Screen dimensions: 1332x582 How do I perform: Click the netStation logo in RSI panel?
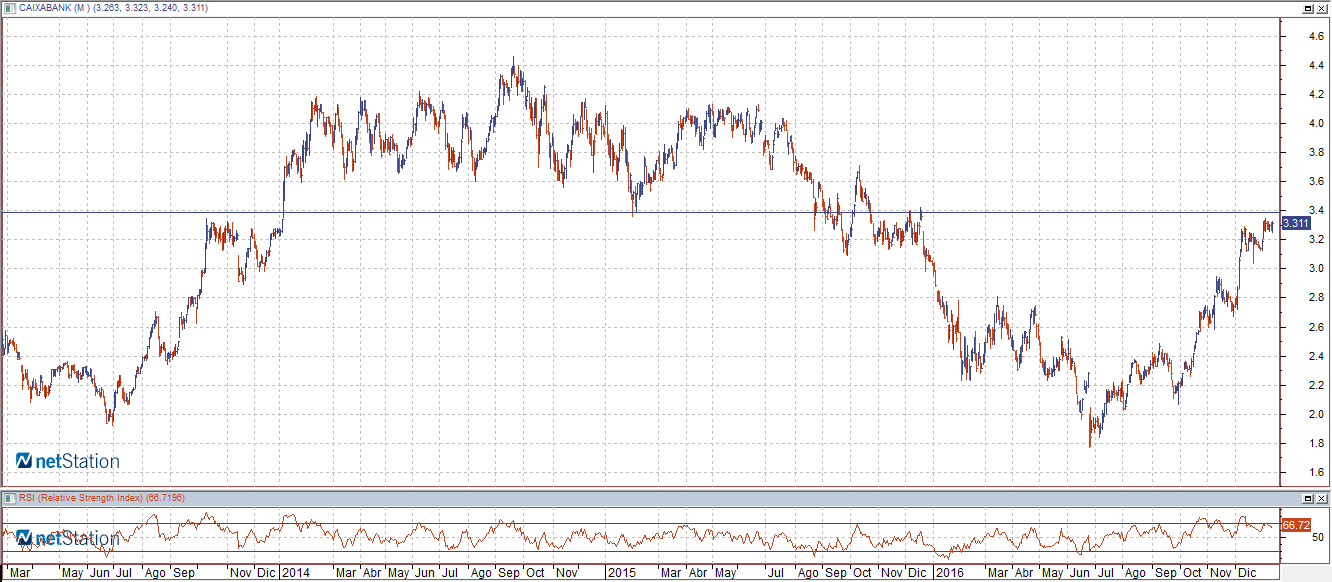68,538
